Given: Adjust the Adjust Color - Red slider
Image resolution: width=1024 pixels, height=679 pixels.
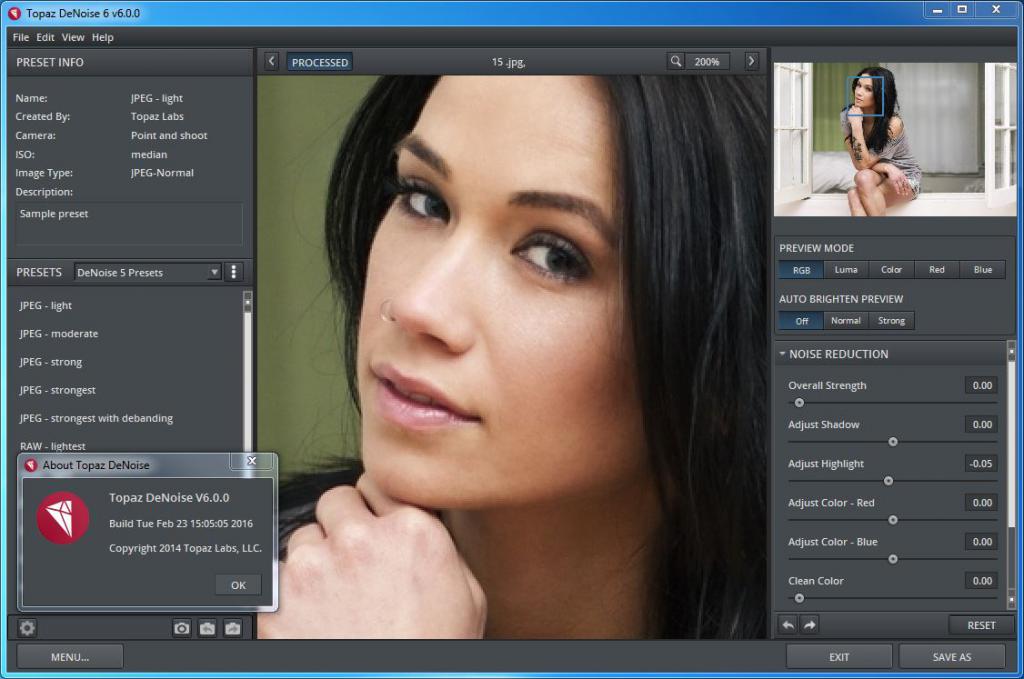Looking at the screenshot, I should [x=893, y=520].
